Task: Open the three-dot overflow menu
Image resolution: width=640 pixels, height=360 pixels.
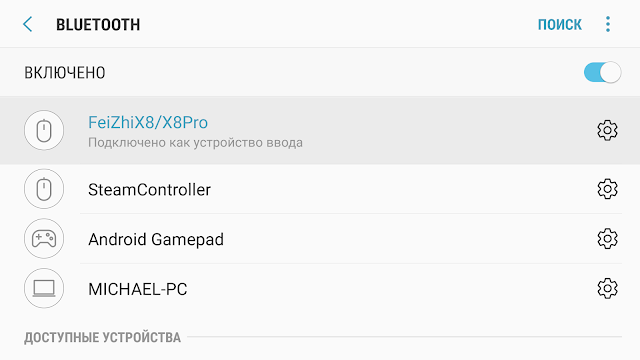Action: coord(608,24)
